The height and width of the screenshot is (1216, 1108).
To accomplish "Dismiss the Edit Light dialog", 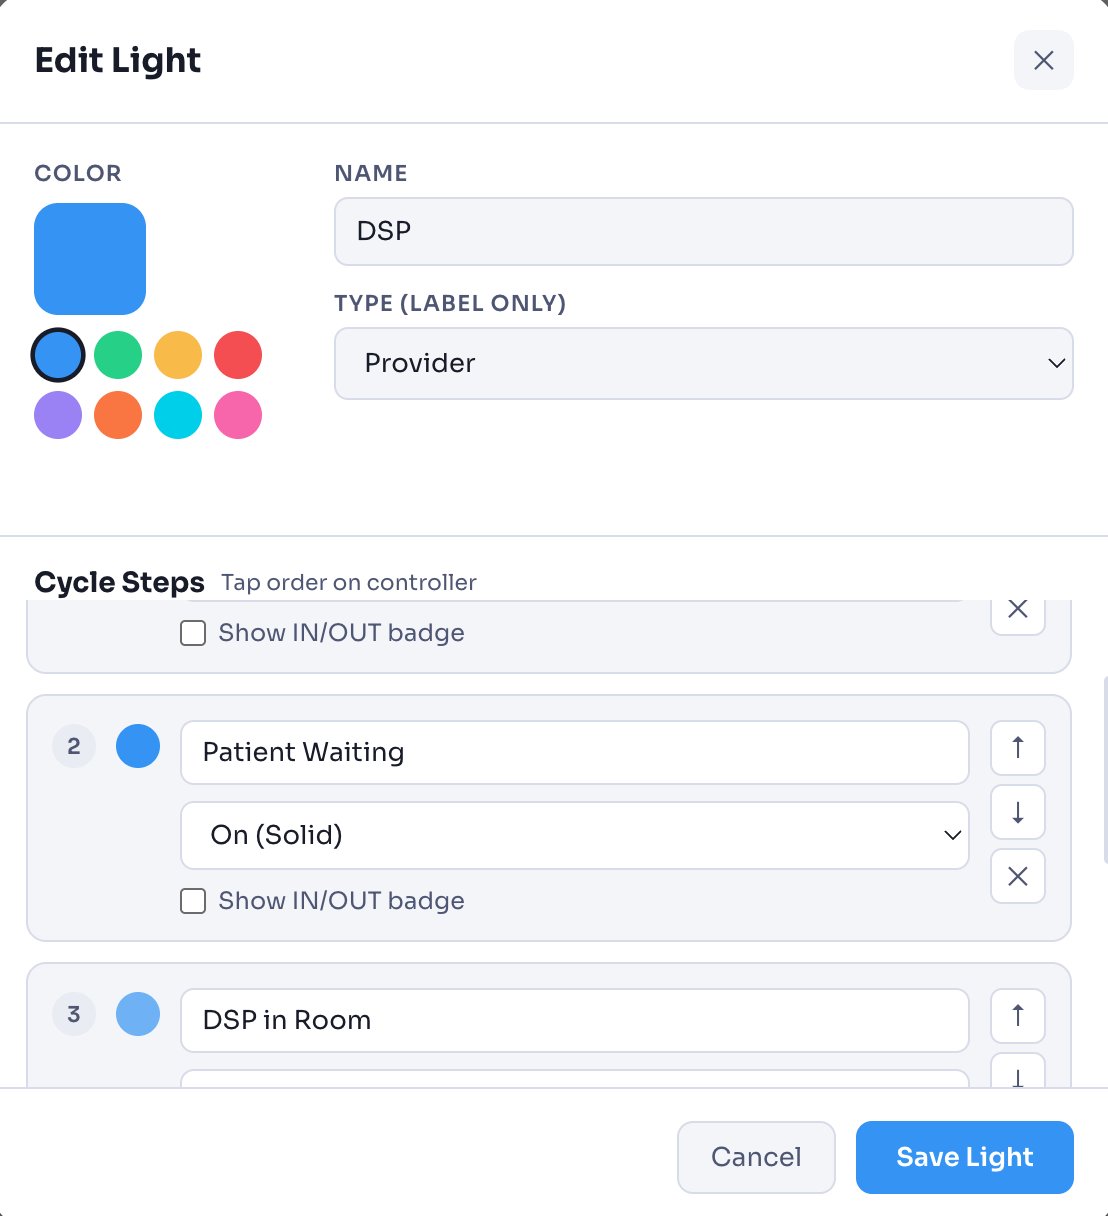I will 1043,60.
